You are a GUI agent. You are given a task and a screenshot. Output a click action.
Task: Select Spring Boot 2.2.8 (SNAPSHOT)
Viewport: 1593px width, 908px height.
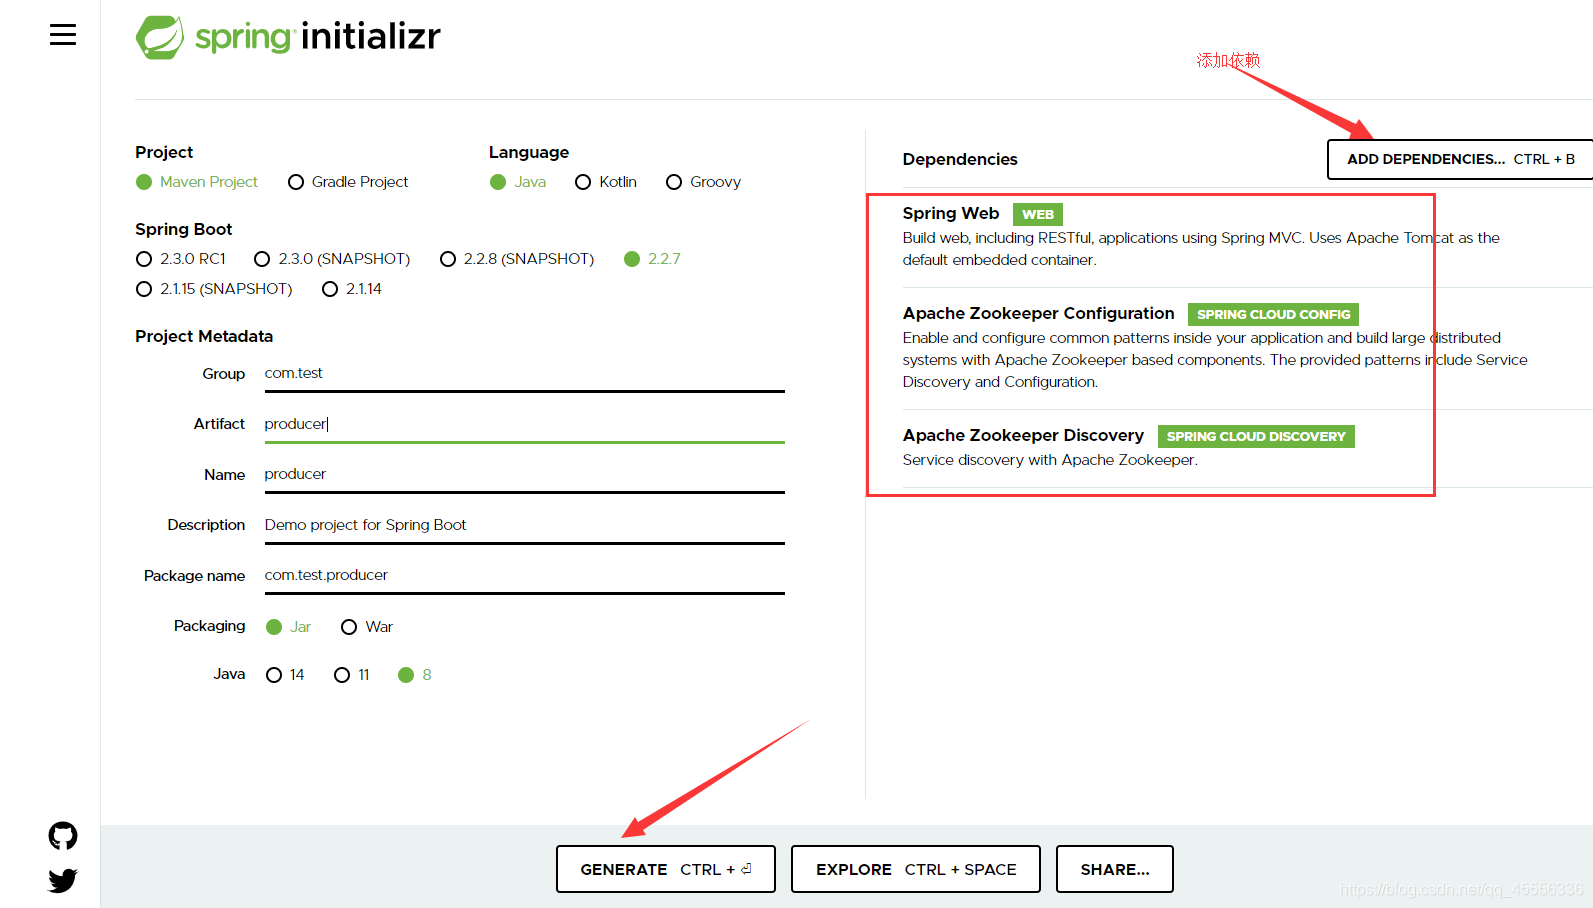pyautogui.click(x=517, y=259)
